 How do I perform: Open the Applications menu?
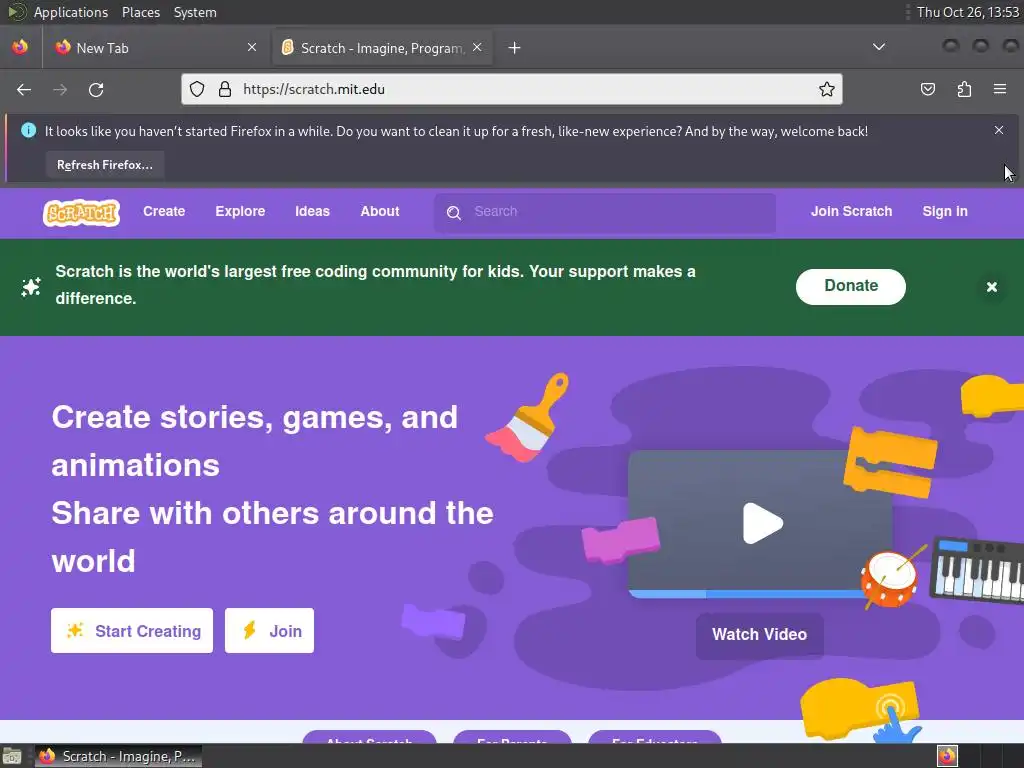(71, 12)
